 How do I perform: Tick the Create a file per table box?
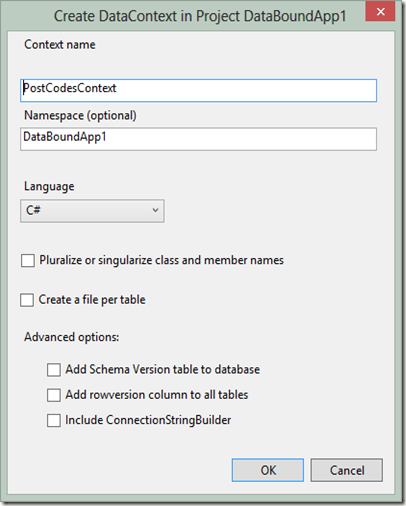click(x=27, y=300)
